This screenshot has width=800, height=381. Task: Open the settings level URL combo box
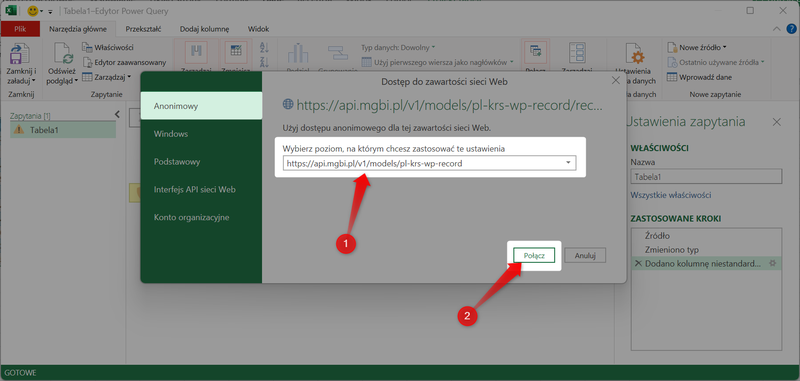(430, 163)
